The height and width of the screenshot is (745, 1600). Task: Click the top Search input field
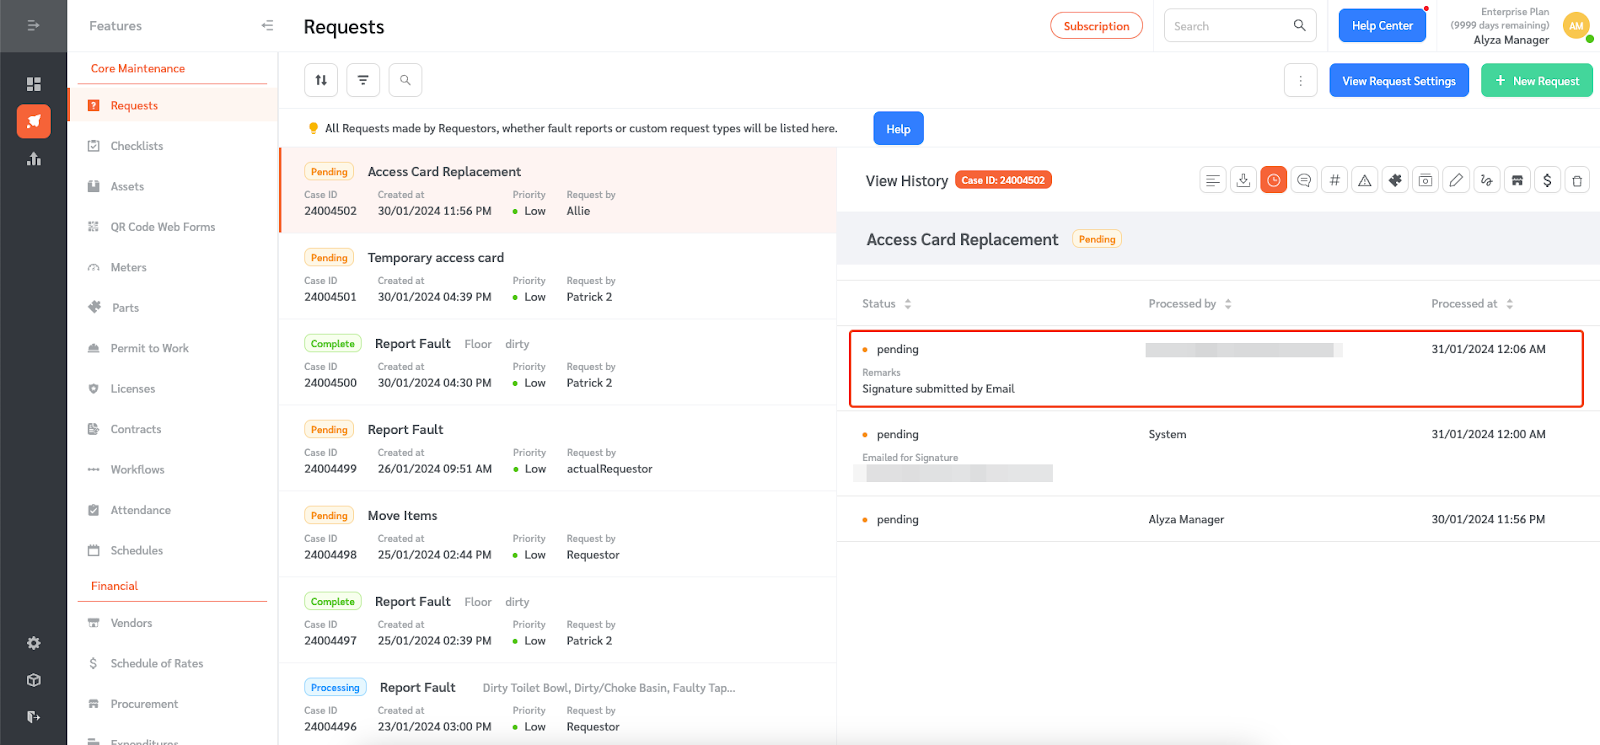[1229, 26]
